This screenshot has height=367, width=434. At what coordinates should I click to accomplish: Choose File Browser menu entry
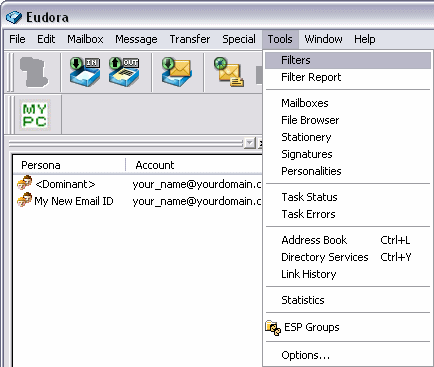(x=348, y=120)
